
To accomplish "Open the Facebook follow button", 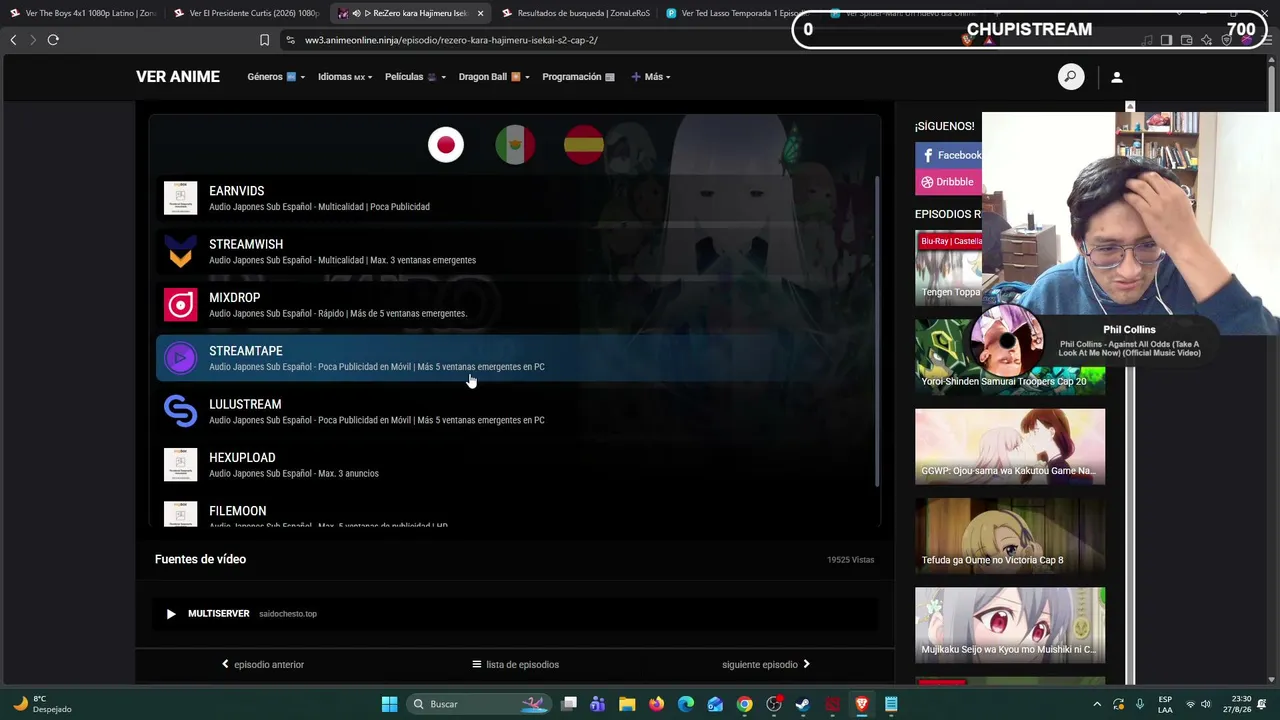I will [949, 155].
